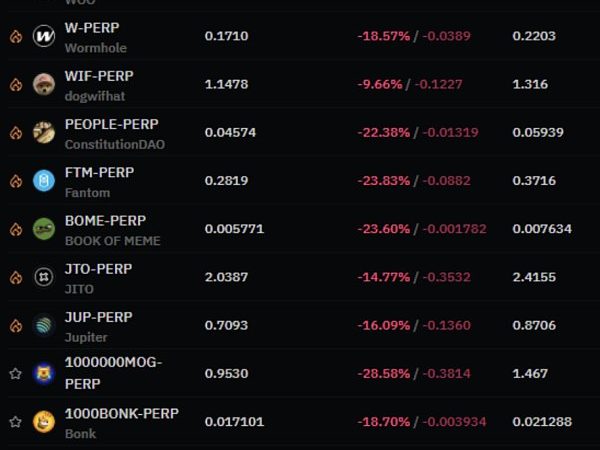Click WIF-PERP price change -9.66%
The image size is (600, 450).
380,84
